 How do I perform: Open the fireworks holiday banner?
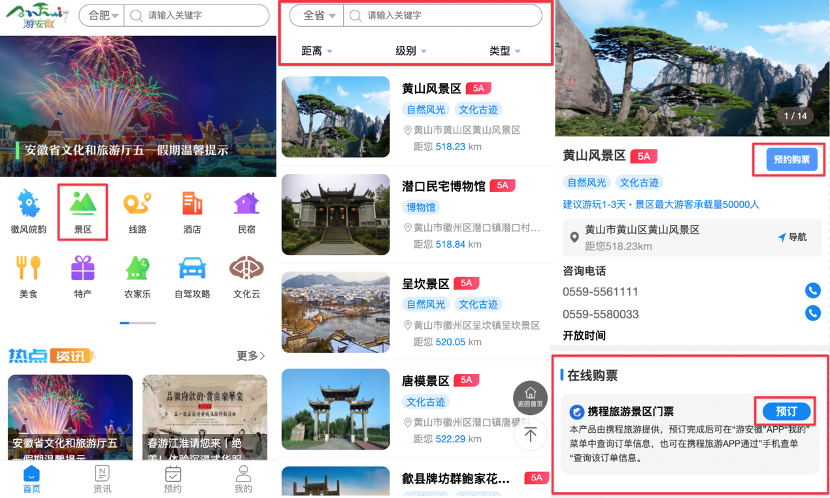click(x=138, y=106)
